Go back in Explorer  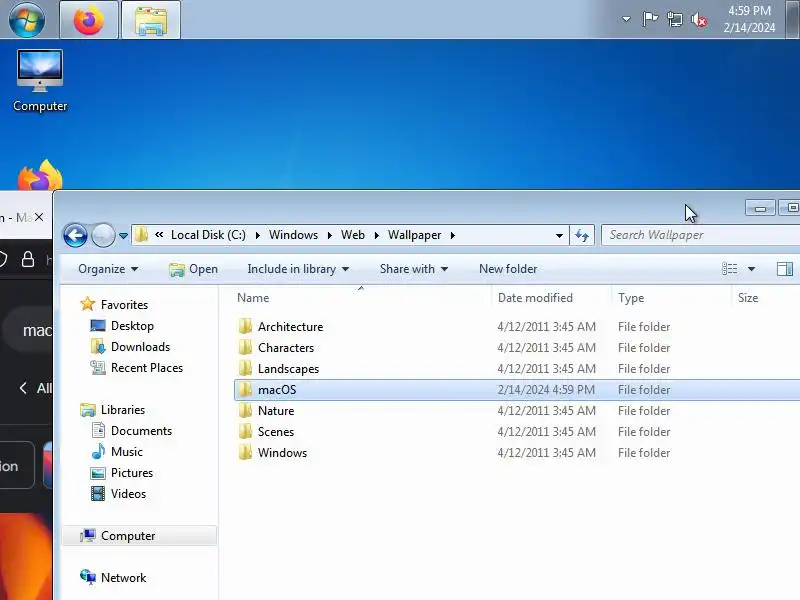76,236
